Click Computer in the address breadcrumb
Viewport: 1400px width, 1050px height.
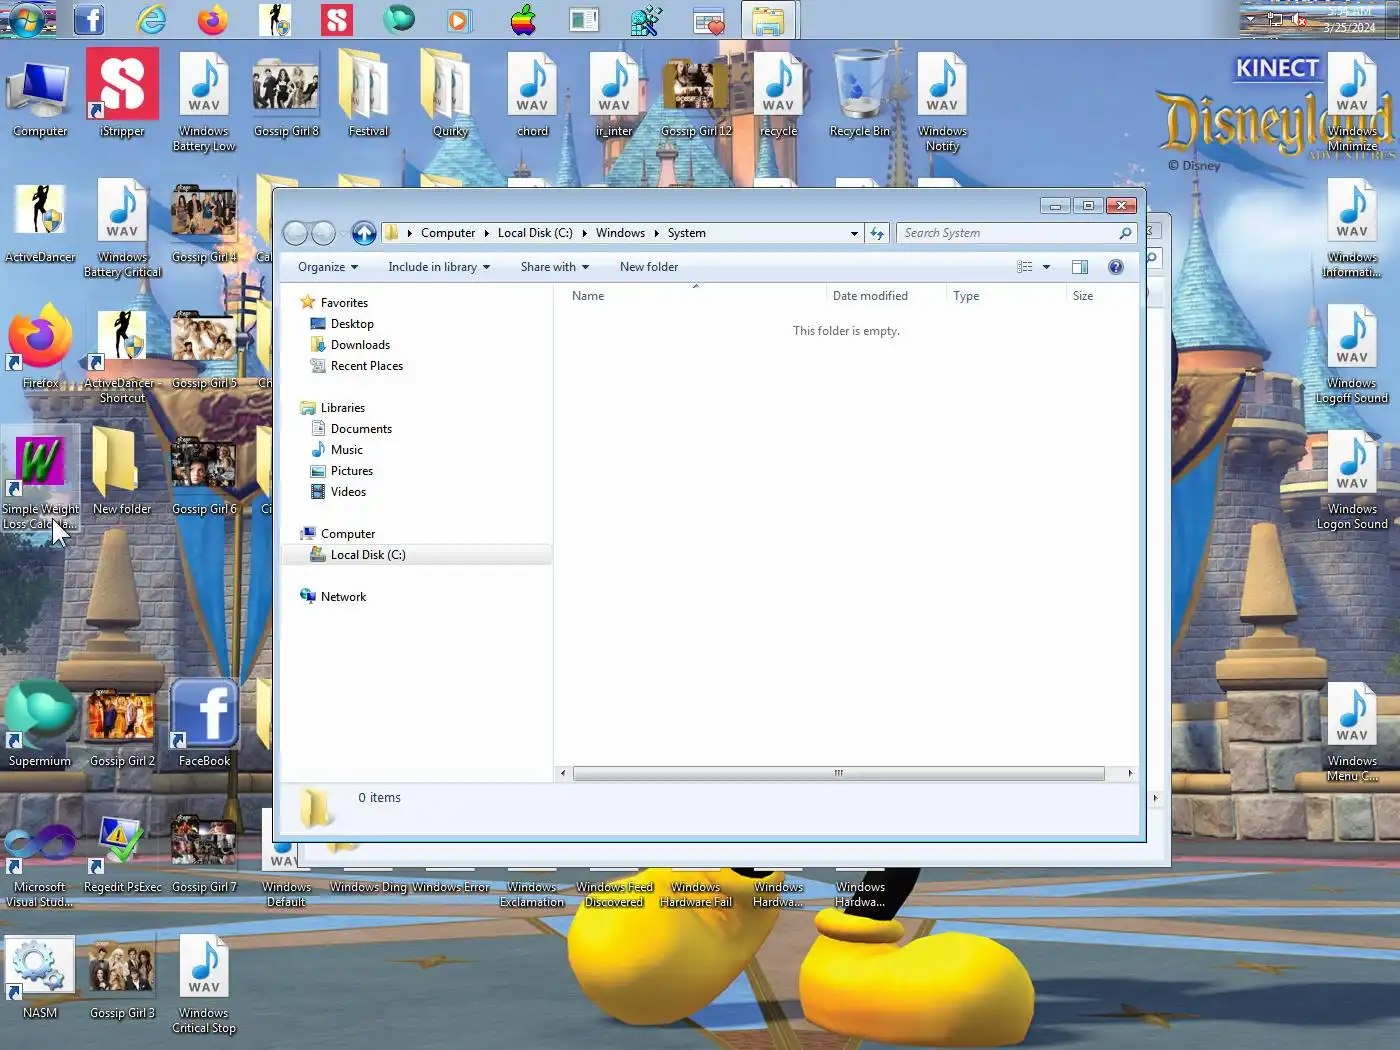[448, 233]
